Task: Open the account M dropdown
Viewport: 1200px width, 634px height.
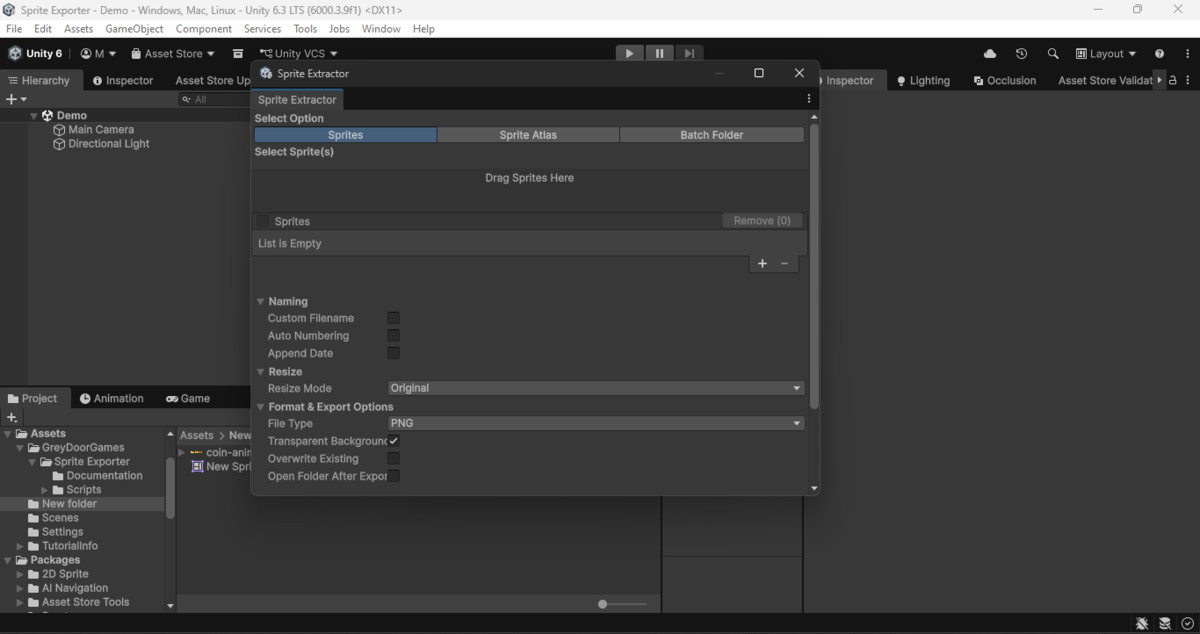Action: (98, 54)
